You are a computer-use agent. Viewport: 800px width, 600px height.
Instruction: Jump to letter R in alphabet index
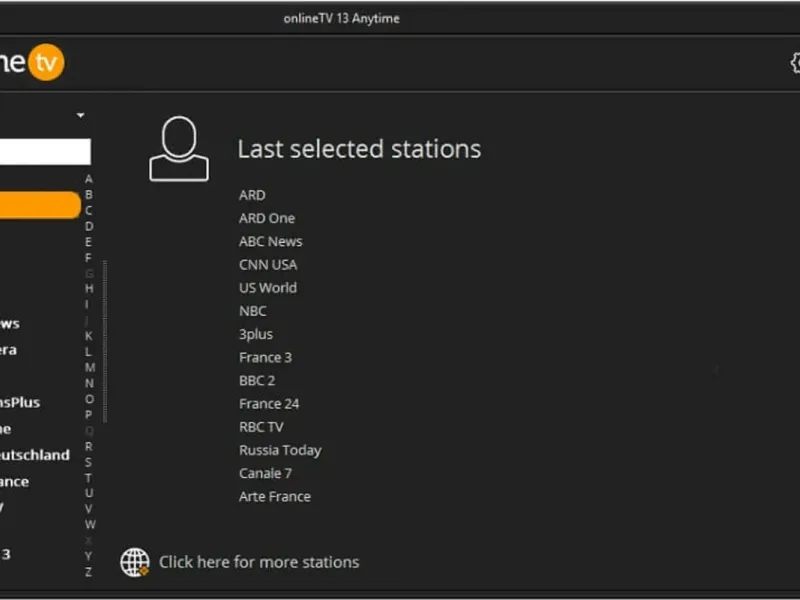[89, 447]
